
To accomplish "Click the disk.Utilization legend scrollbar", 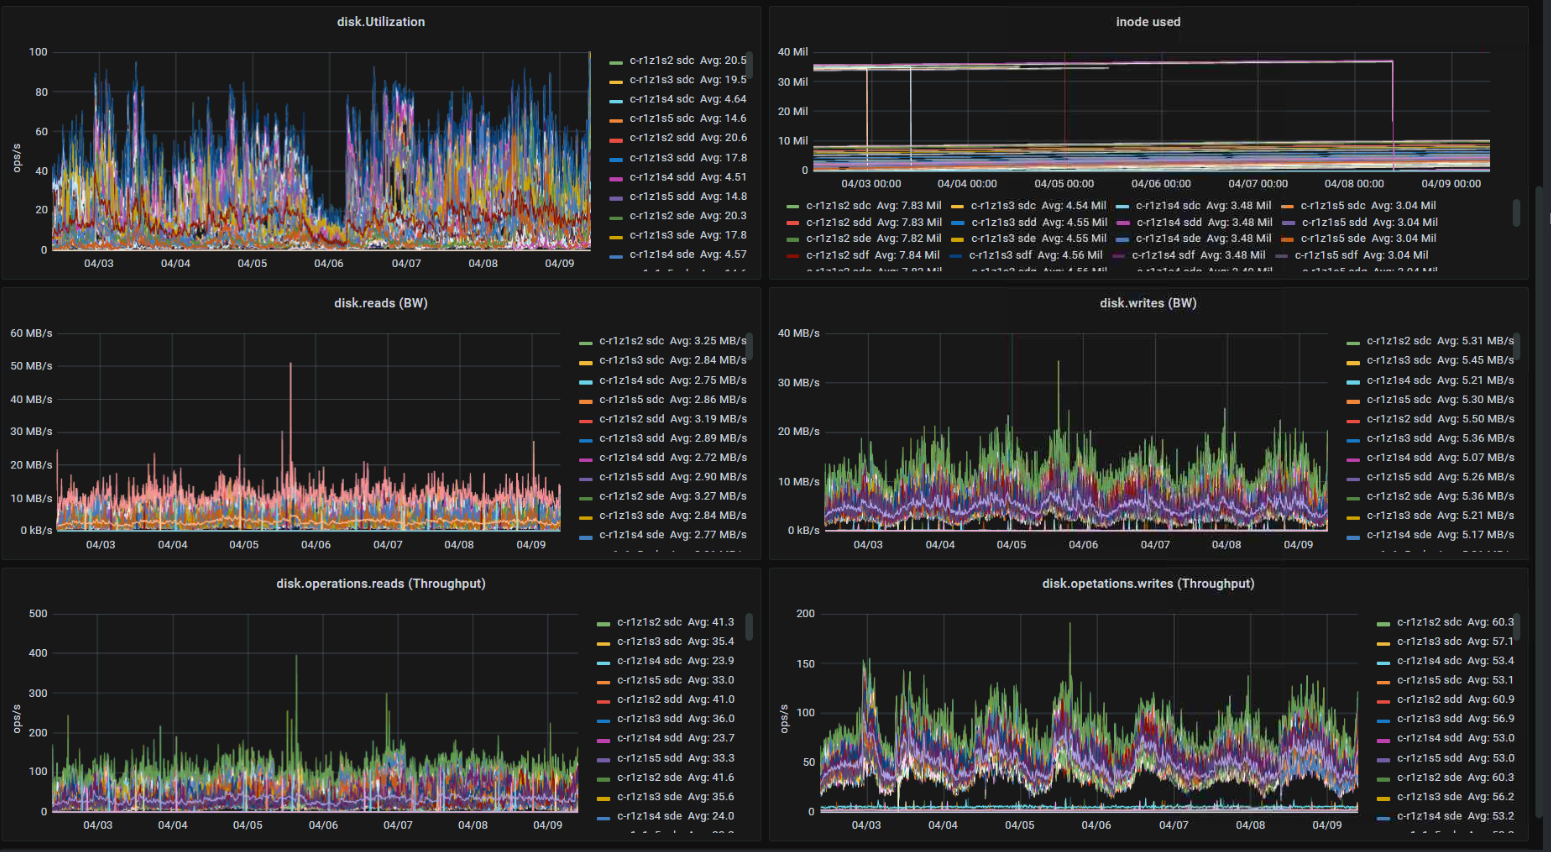I will click(x=749, y=65).
